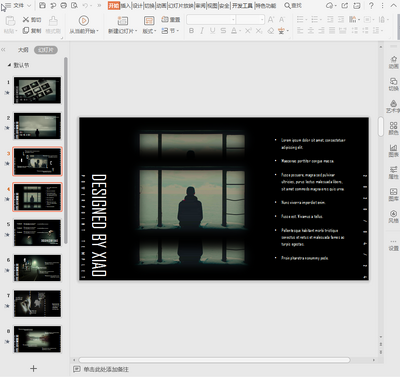Toggle align text left
400x377 pixels.
300,31
